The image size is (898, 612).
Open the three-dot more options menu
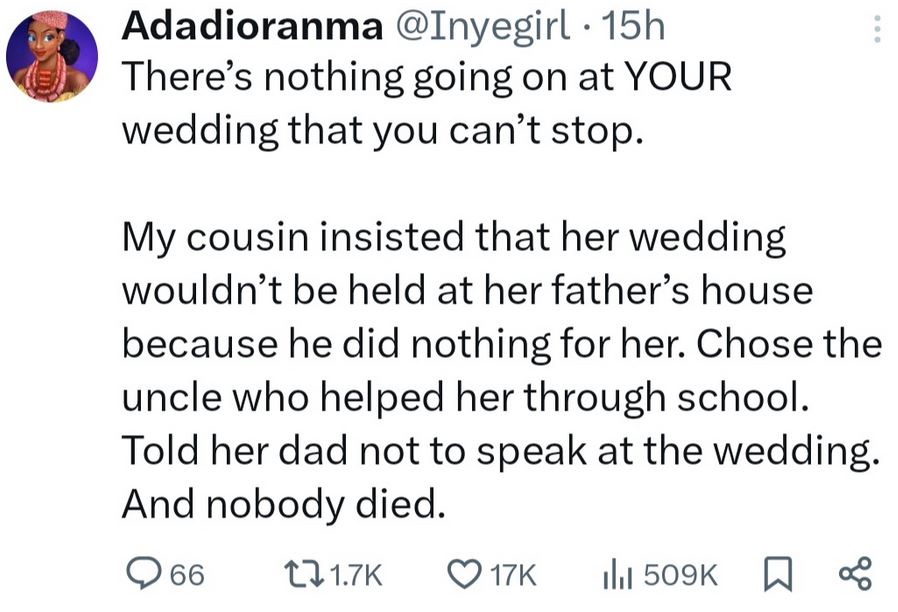click(877, 29)
